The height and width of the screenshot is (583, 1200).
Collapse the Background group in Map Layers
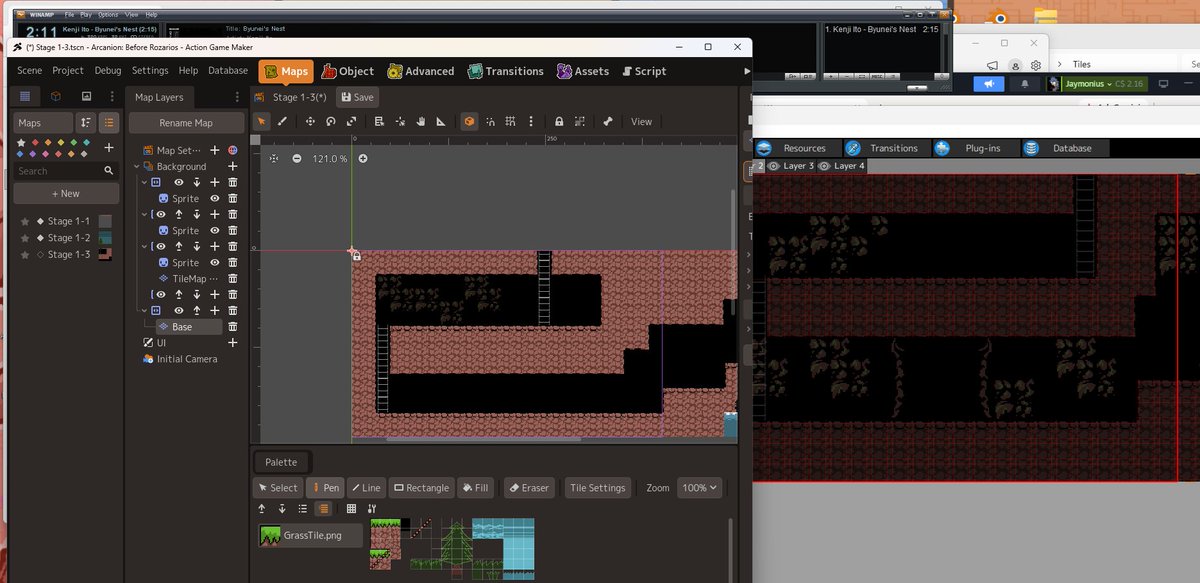136,167
